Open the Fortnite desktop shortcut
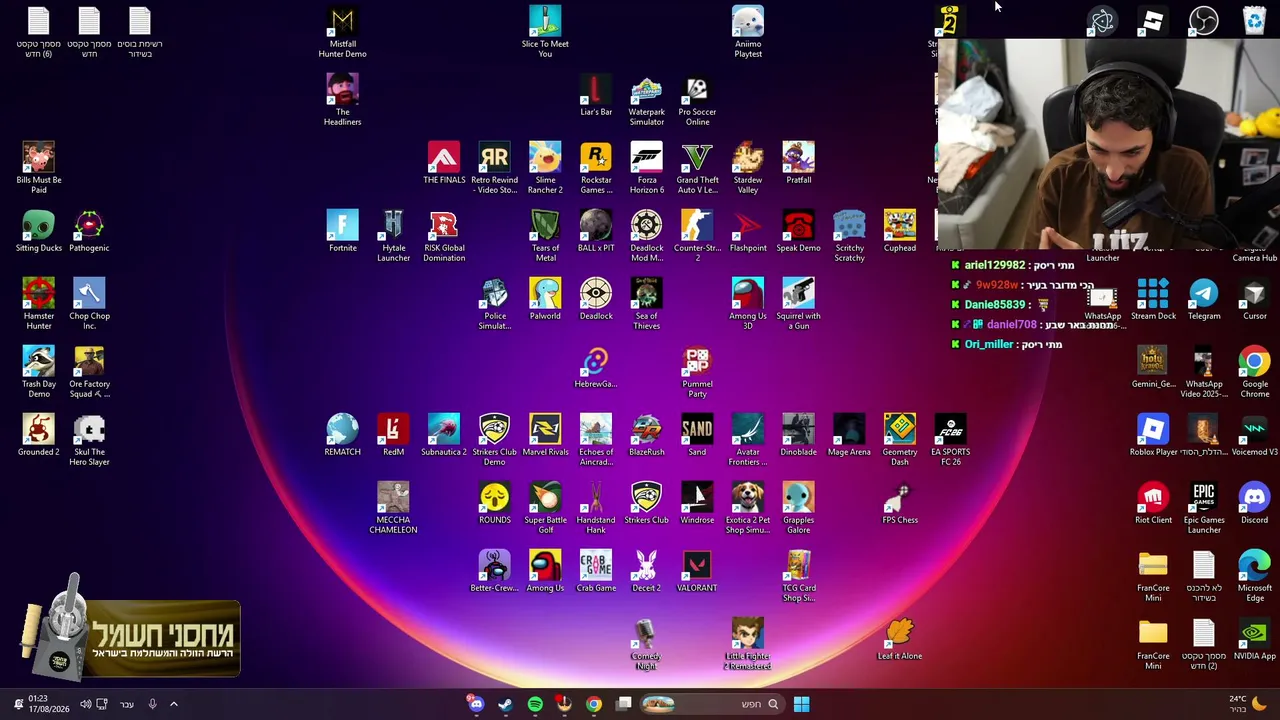Screen dimensions: 1280x720 pos(342,232)
